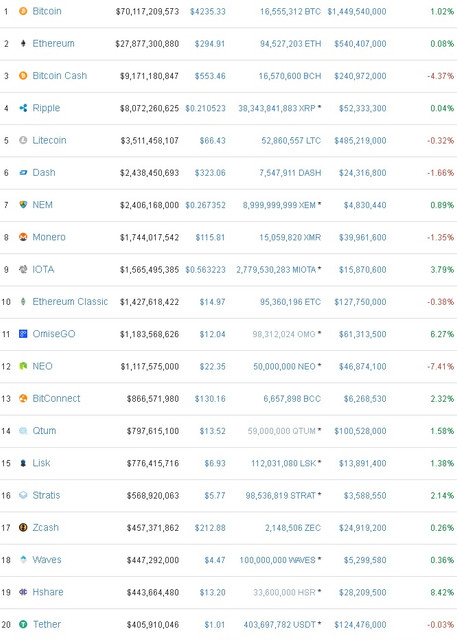
Task: Click the Stratis logo icon
Action: [23, 495]
